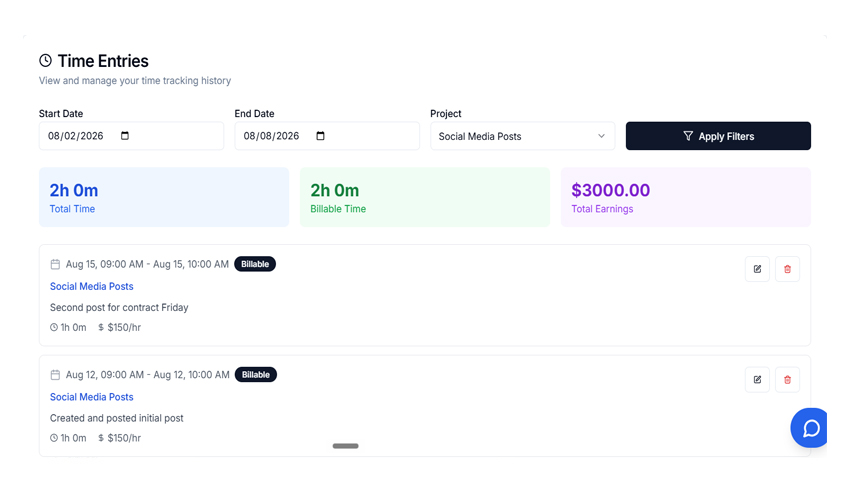Click the calendar icon on the Aug 15 entry

pyautogui.click(x=55, y=264)
